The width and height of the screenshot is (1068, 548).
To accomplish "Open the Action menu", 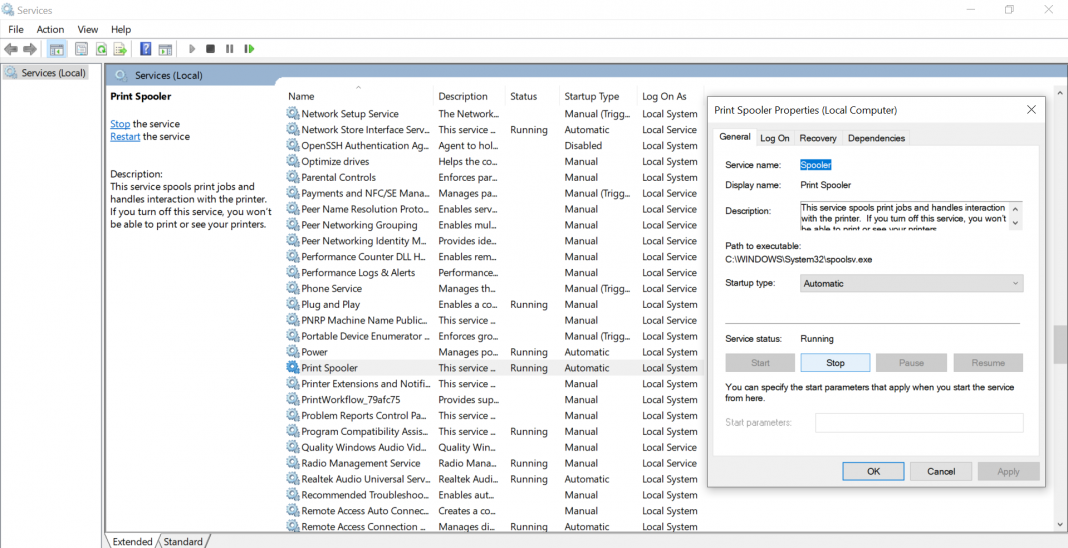I will pyautogui.click(x=50, y=29).
